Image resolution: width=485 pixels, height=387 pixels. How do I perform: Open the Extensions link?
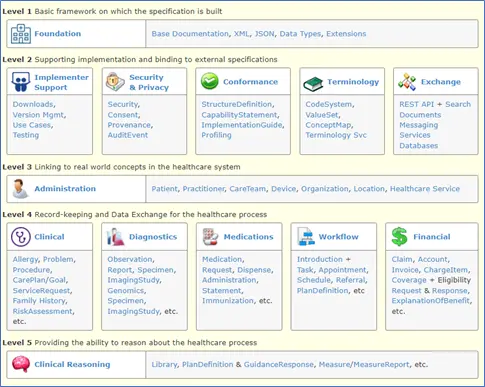[346, 34]
